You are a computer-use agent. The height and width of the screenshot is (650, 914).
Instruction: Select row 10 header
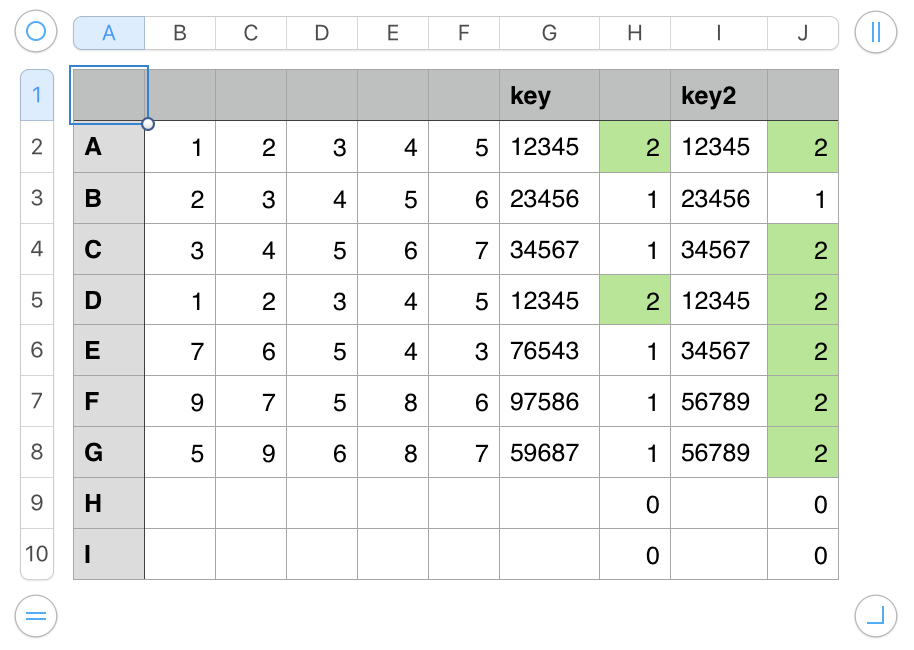pos(37,553)
